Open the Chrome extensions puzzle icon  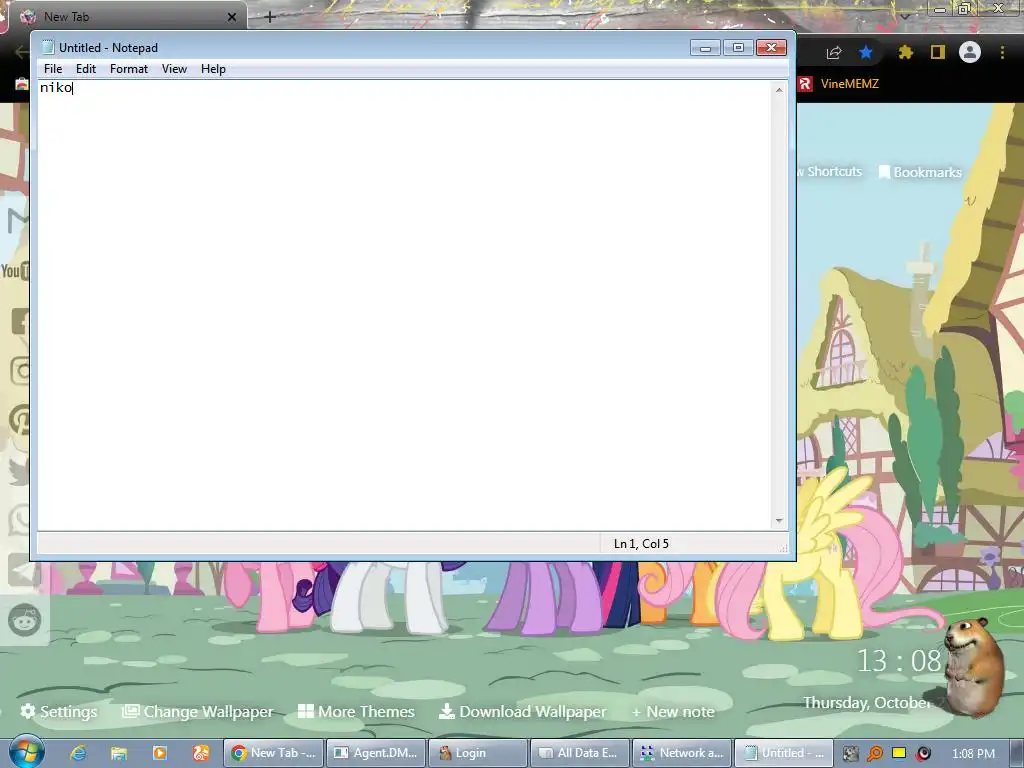click(x=905, y=52)
